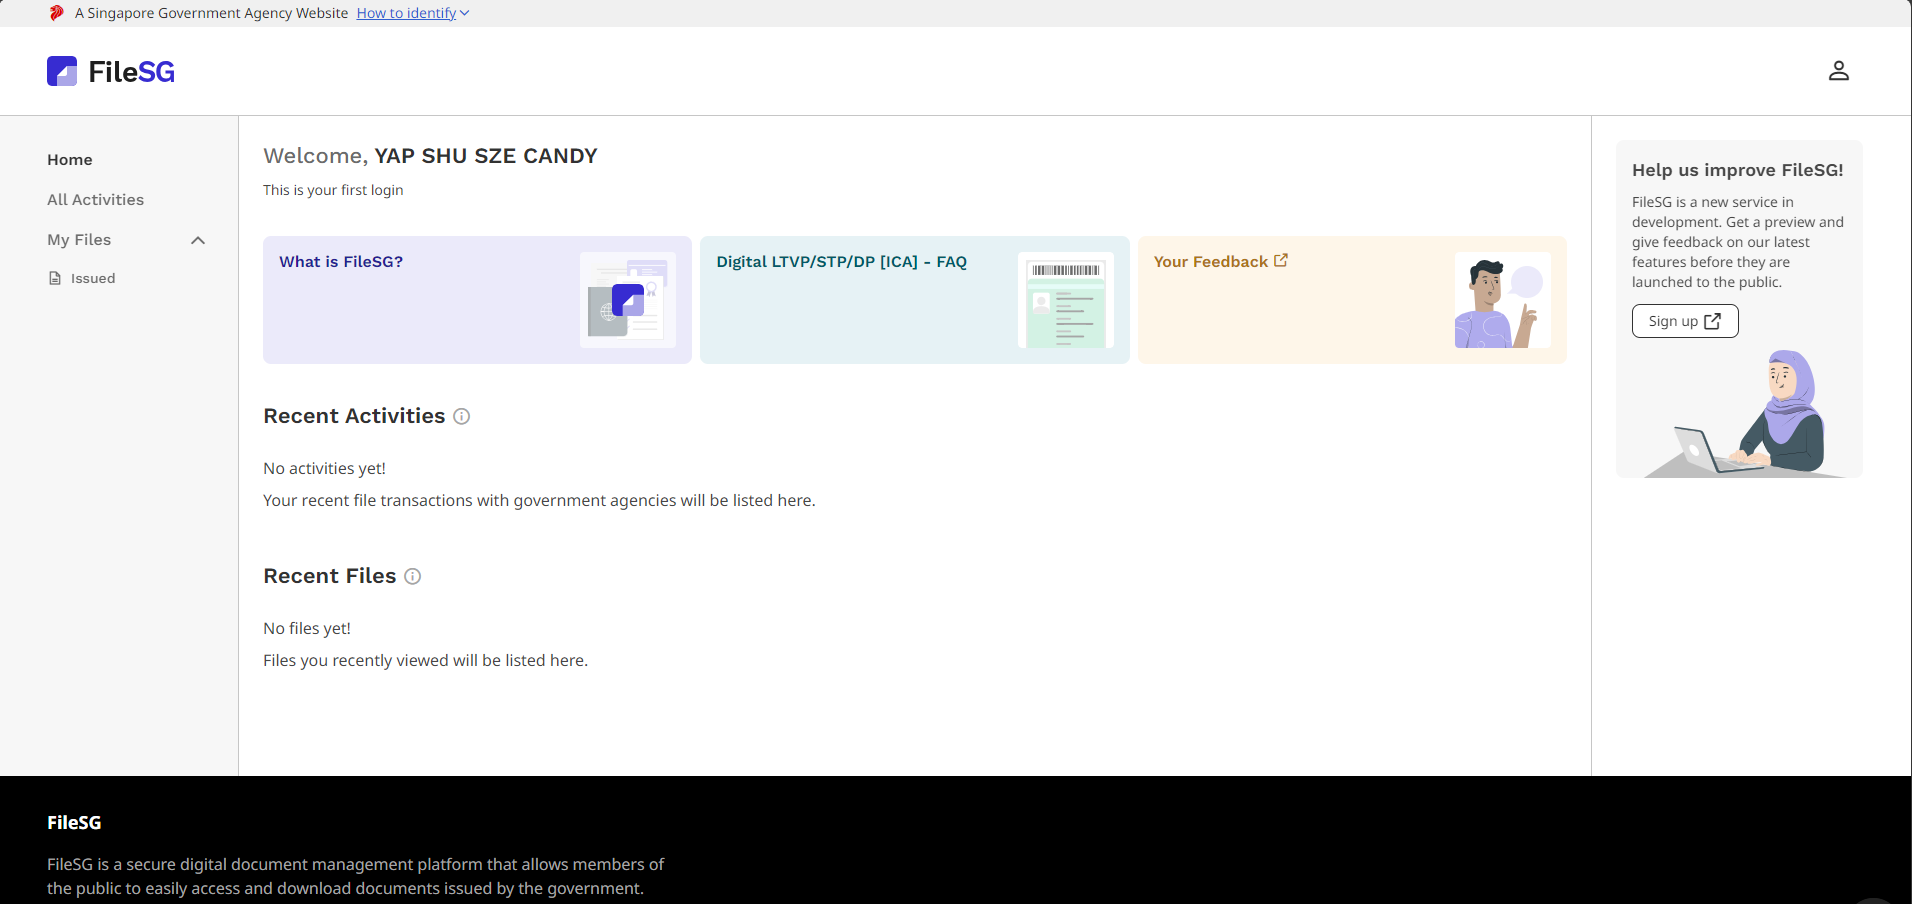The width and height of the screenshot is (1912, 904).
Task: Open All Activities from the sidebar
Action: pos(95,199)
